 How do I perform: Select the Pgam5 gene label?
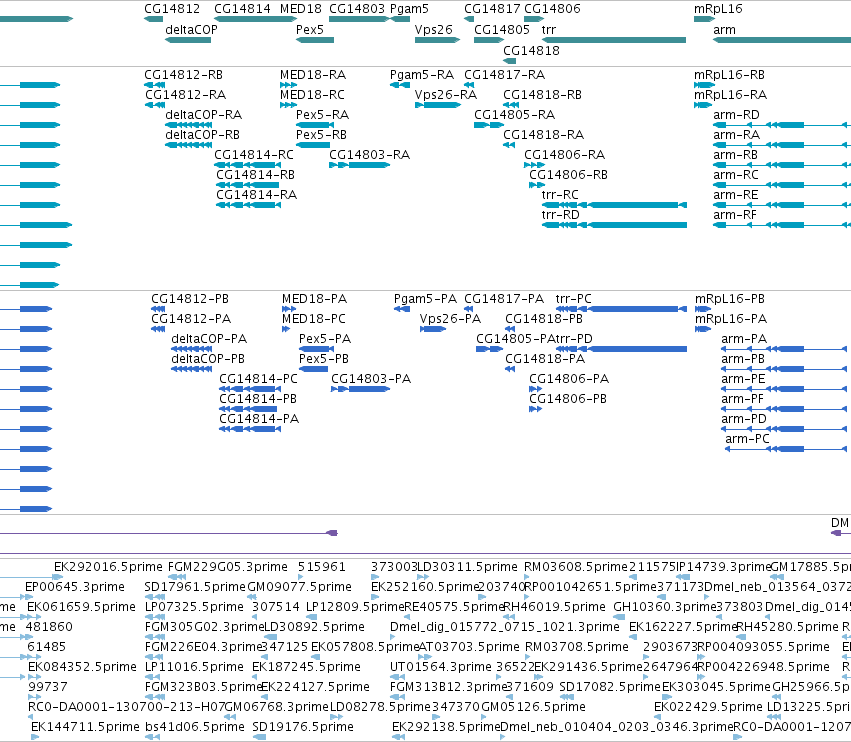[409, 9]
